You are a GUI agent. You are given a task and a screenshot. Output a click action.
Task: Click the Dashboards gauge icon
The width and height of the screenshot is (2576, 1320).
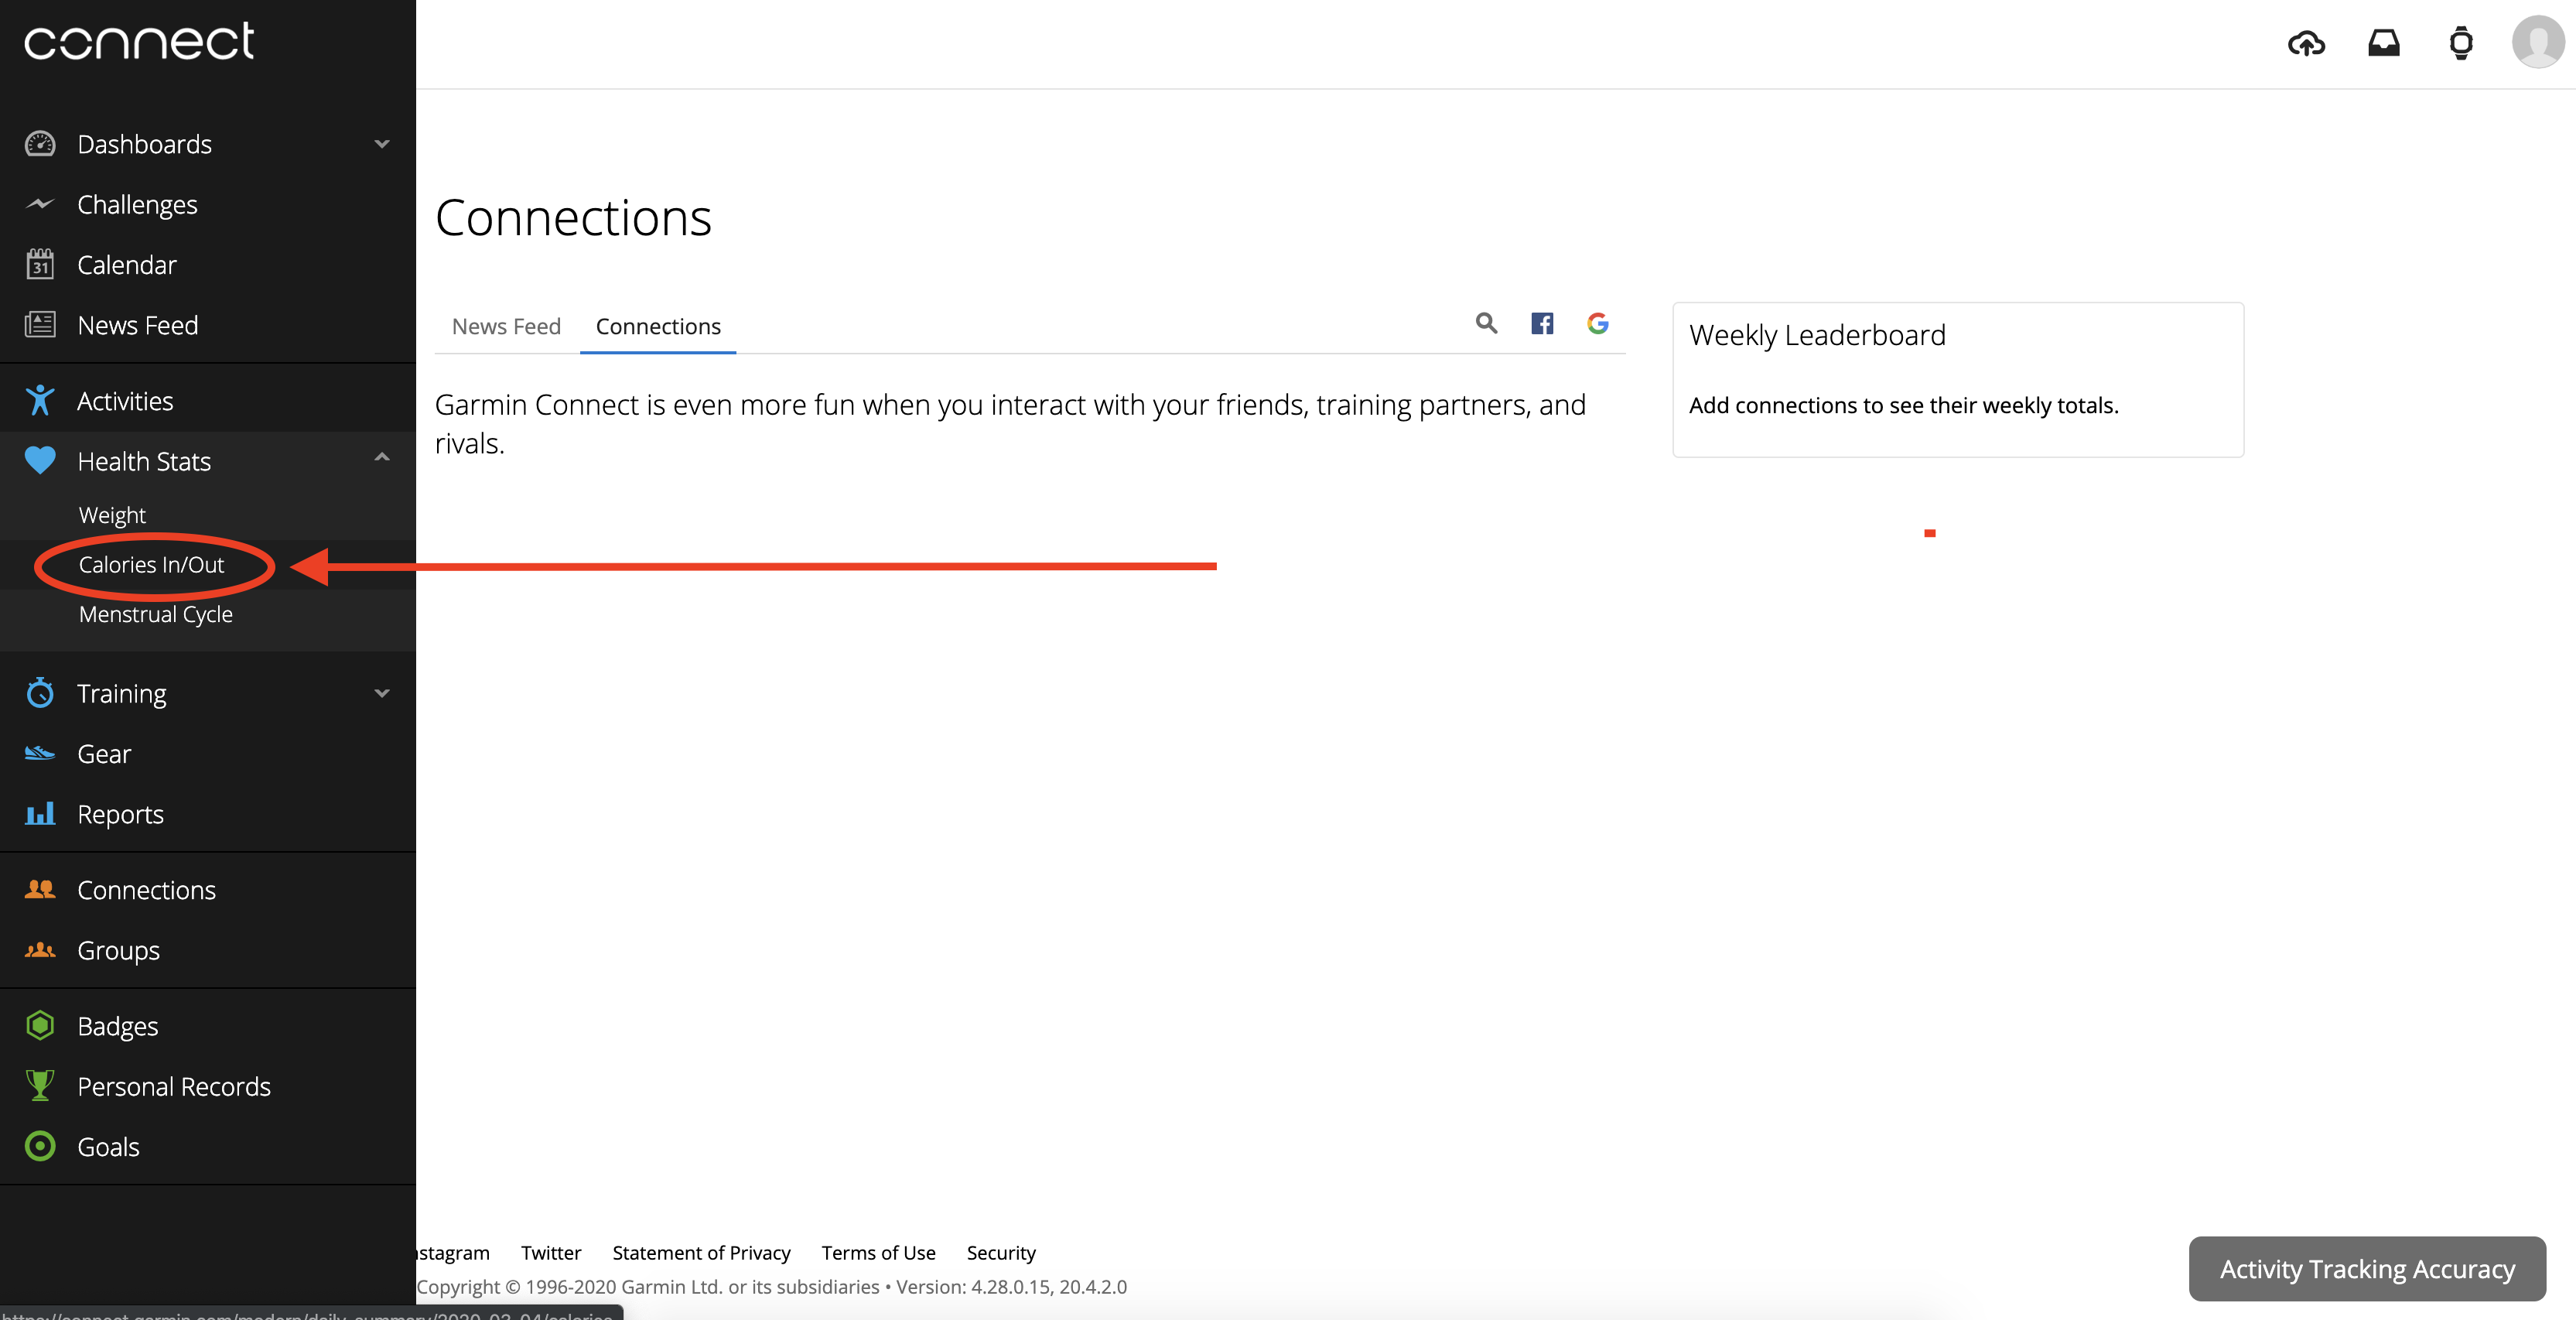pos(40,144)
